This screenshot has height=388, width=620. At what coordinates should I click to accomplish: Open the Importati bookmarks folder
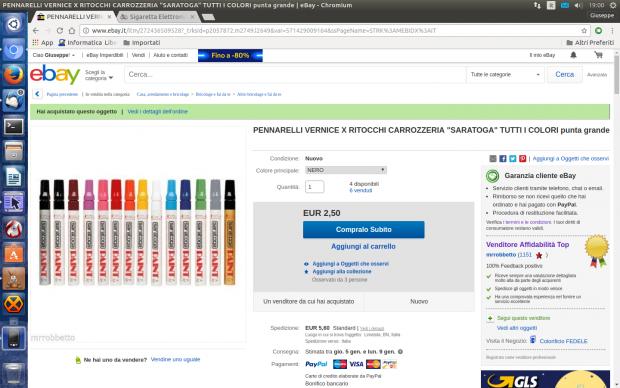pos(142,42)
